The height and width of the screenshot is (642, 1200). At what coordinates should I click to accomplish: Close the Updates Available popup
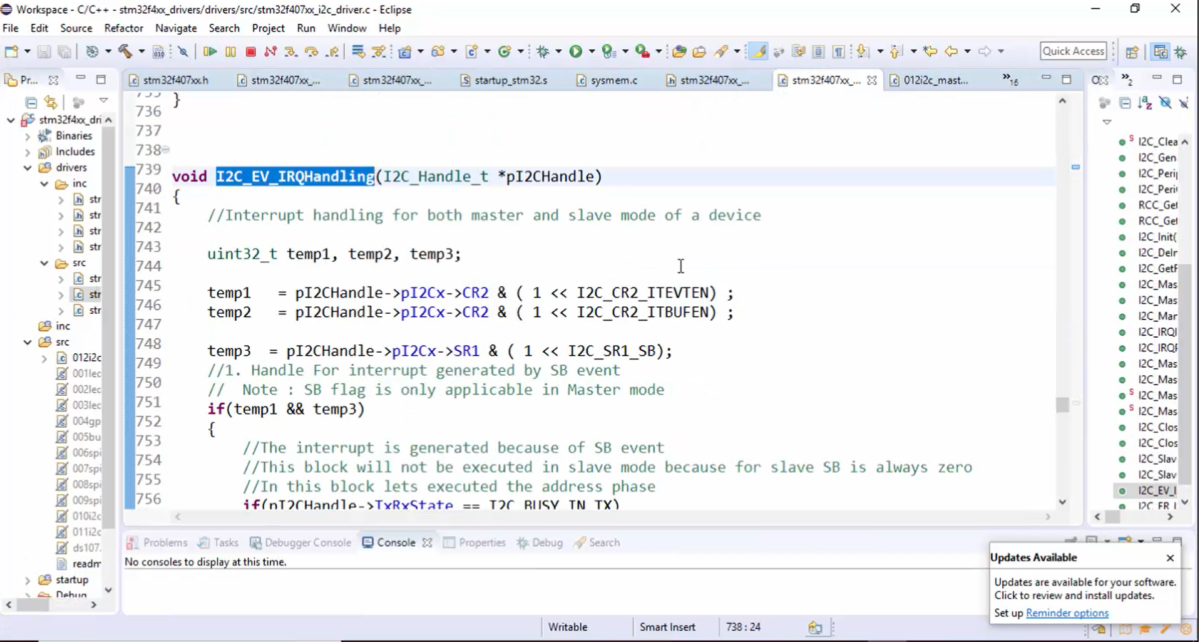(1170, 558)
